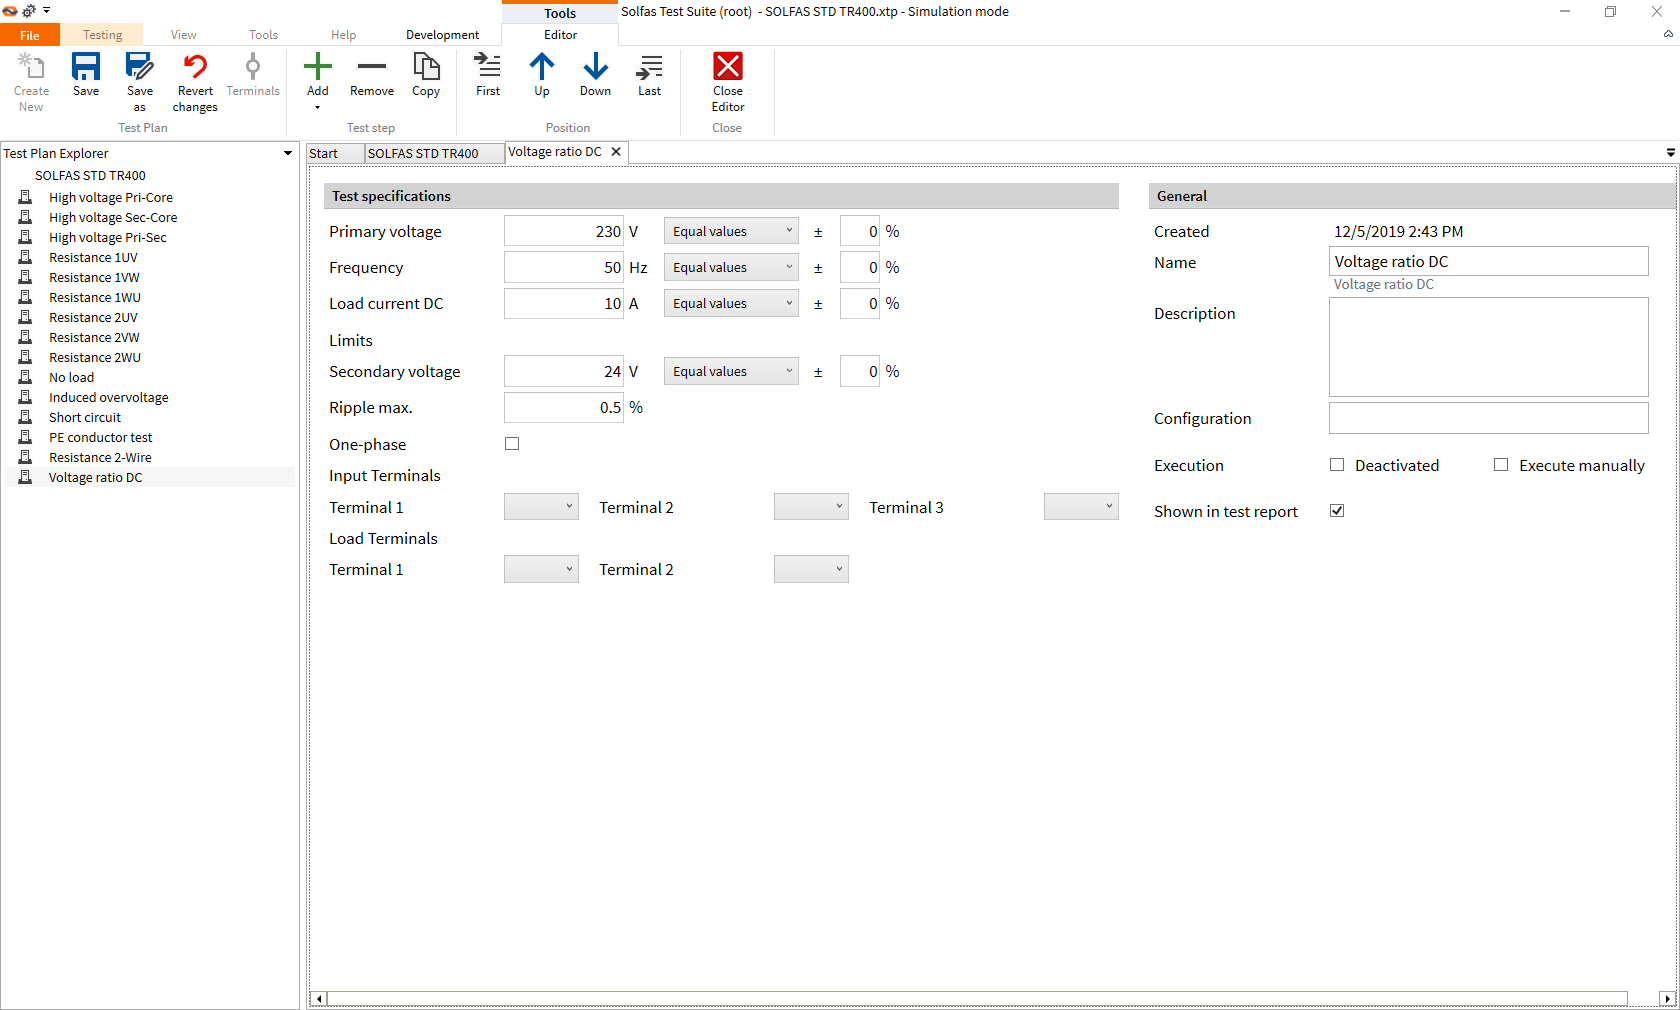Click the Description text area
The width and height of the screenshot is (1680, 1010).
1489,347
